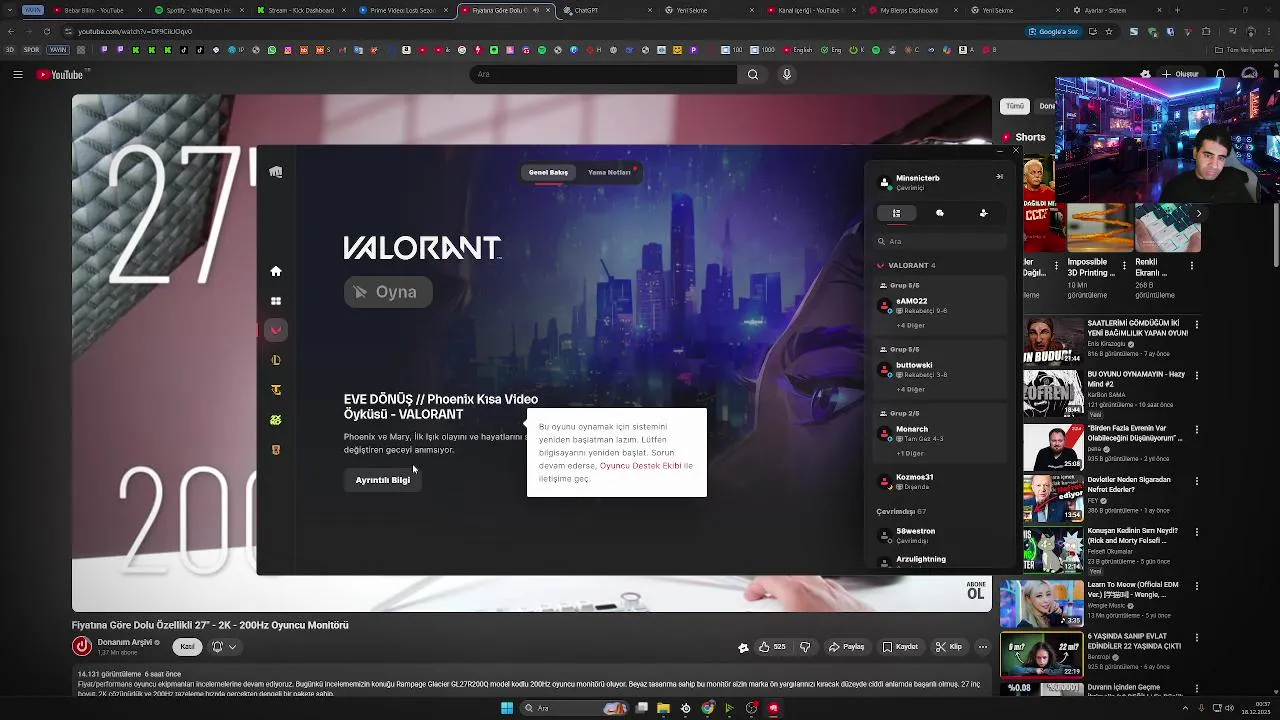Open the chat messages tab icon
Screen dimensions: 1280x720
point(939,213)
